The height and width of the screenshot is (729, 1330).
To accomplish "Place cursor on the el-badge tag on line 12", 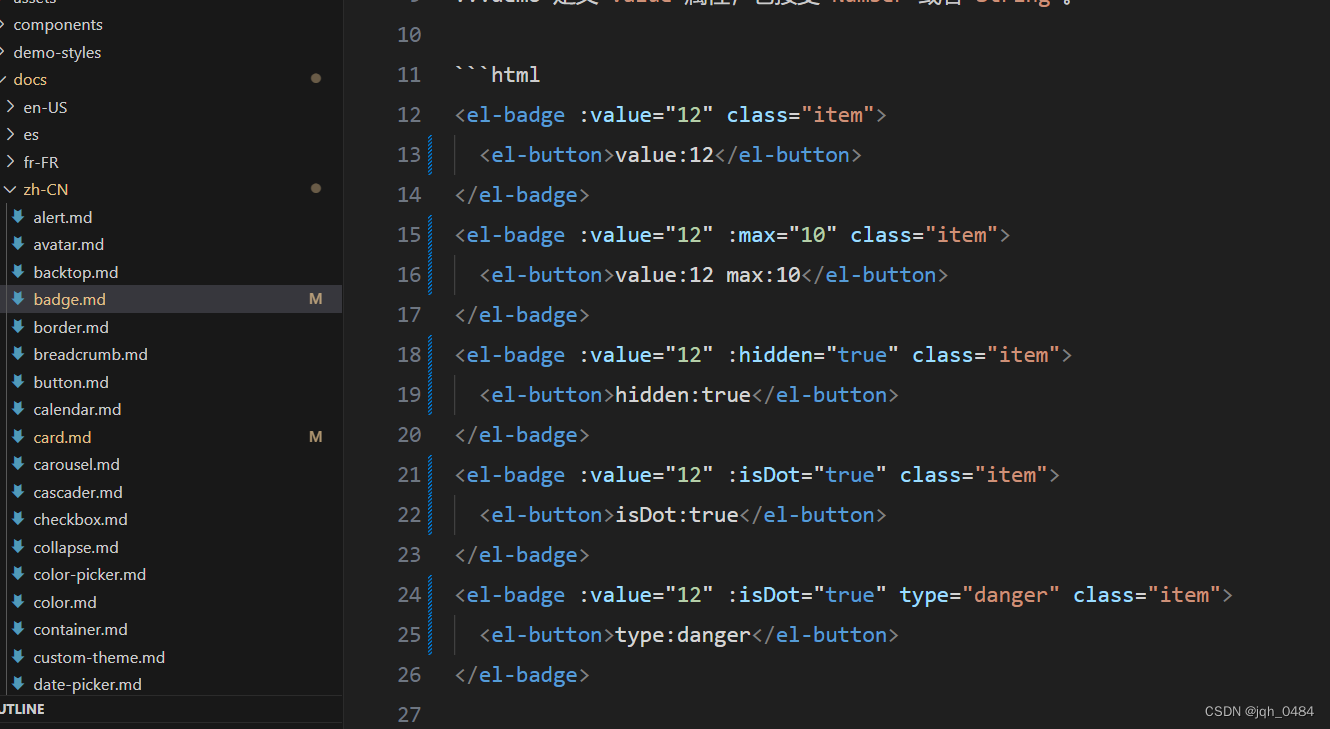I will [512, 114].
